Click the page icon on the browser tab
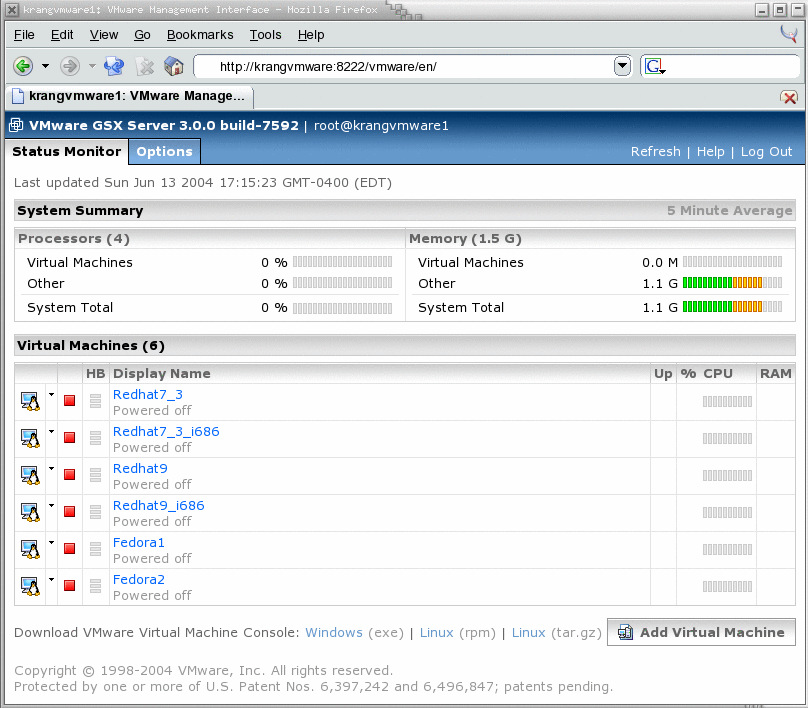Viewport: 808px width, 708px height. point(18,96)
